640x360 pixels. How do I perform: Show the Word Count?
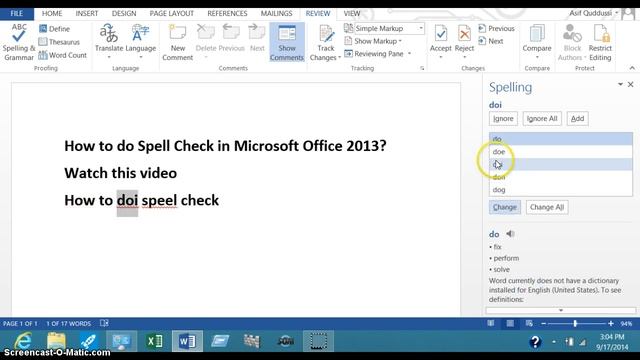click(63, 55)
